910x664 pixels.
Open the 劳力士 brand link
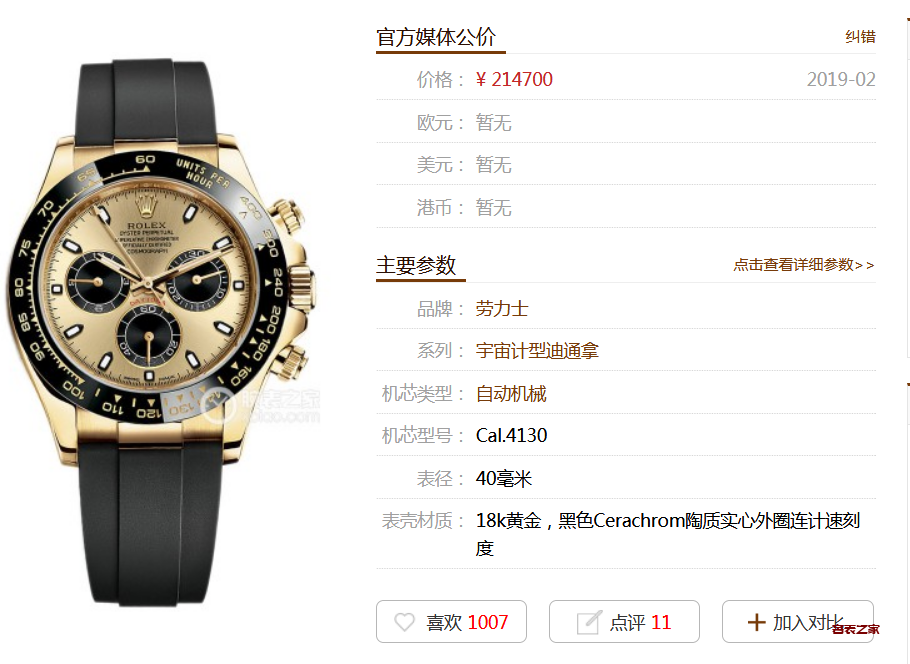(501, 309)
